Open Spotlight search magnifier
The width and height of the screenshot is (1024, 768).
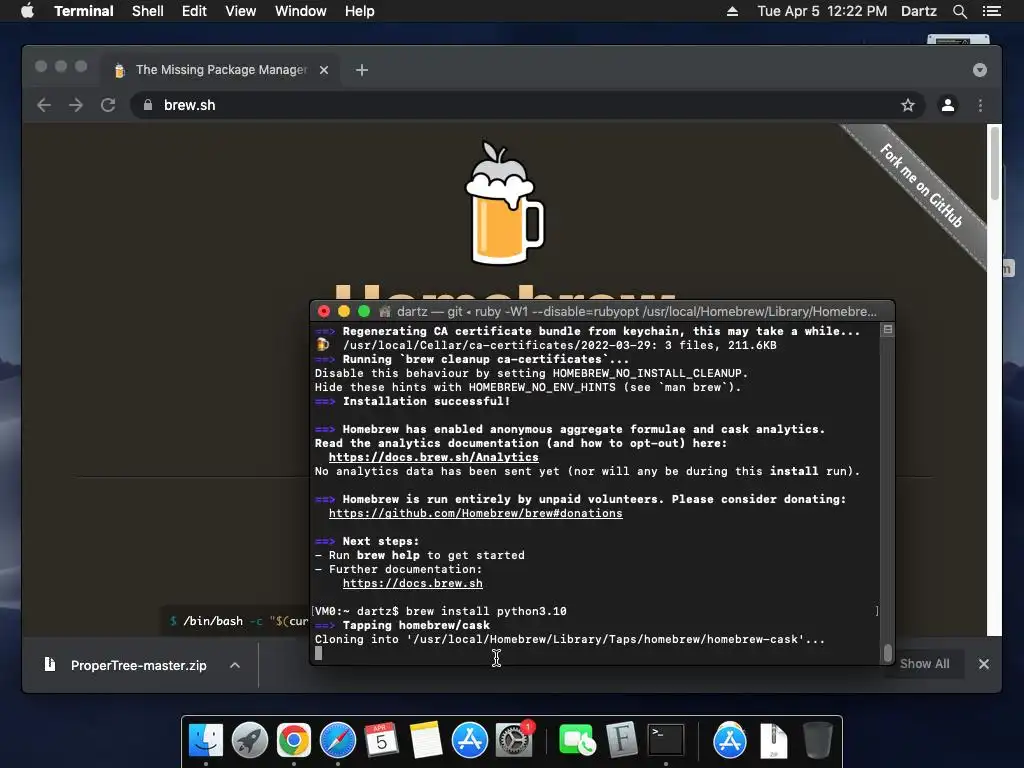click(x=959, y=11)
